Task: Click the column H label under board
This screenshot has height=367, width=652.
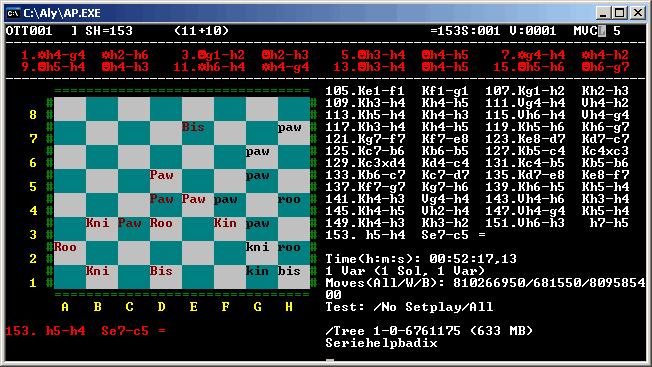Action: (x=289, y=307)
